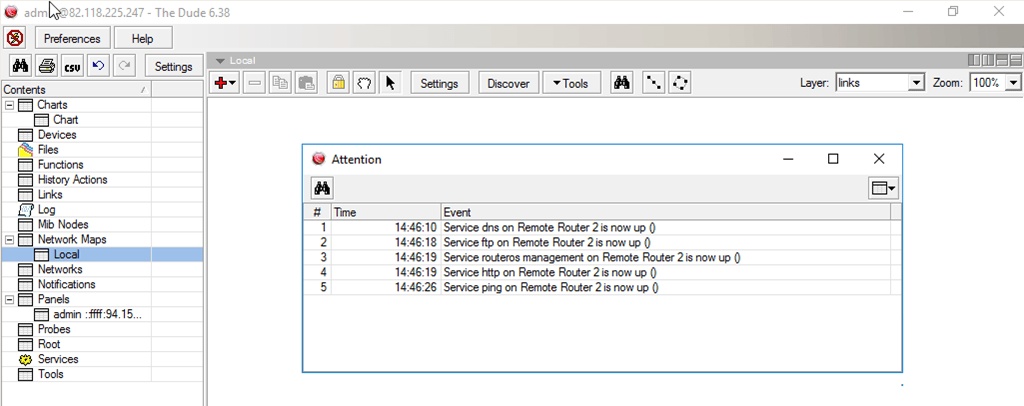Open the Help menu
Viewport: 1024px width, 406px height.
[x=142, y=39]
